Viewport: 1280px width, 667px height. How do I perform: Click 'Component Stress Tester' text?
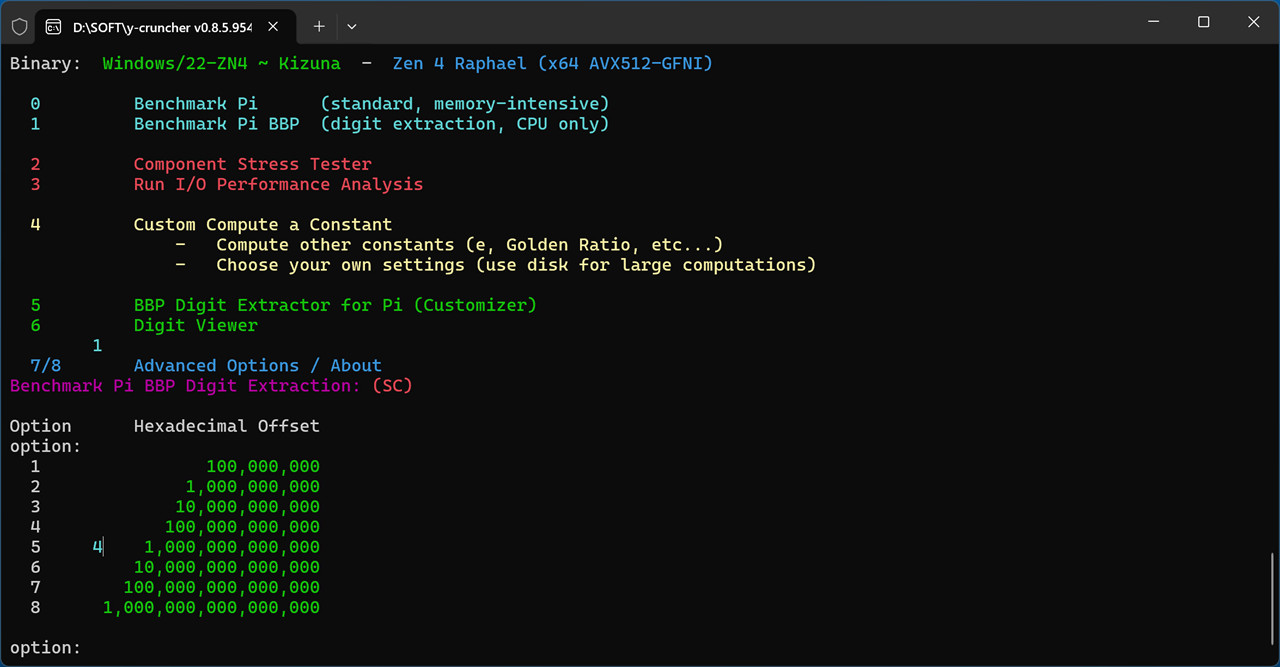click(x=253, y=164)
